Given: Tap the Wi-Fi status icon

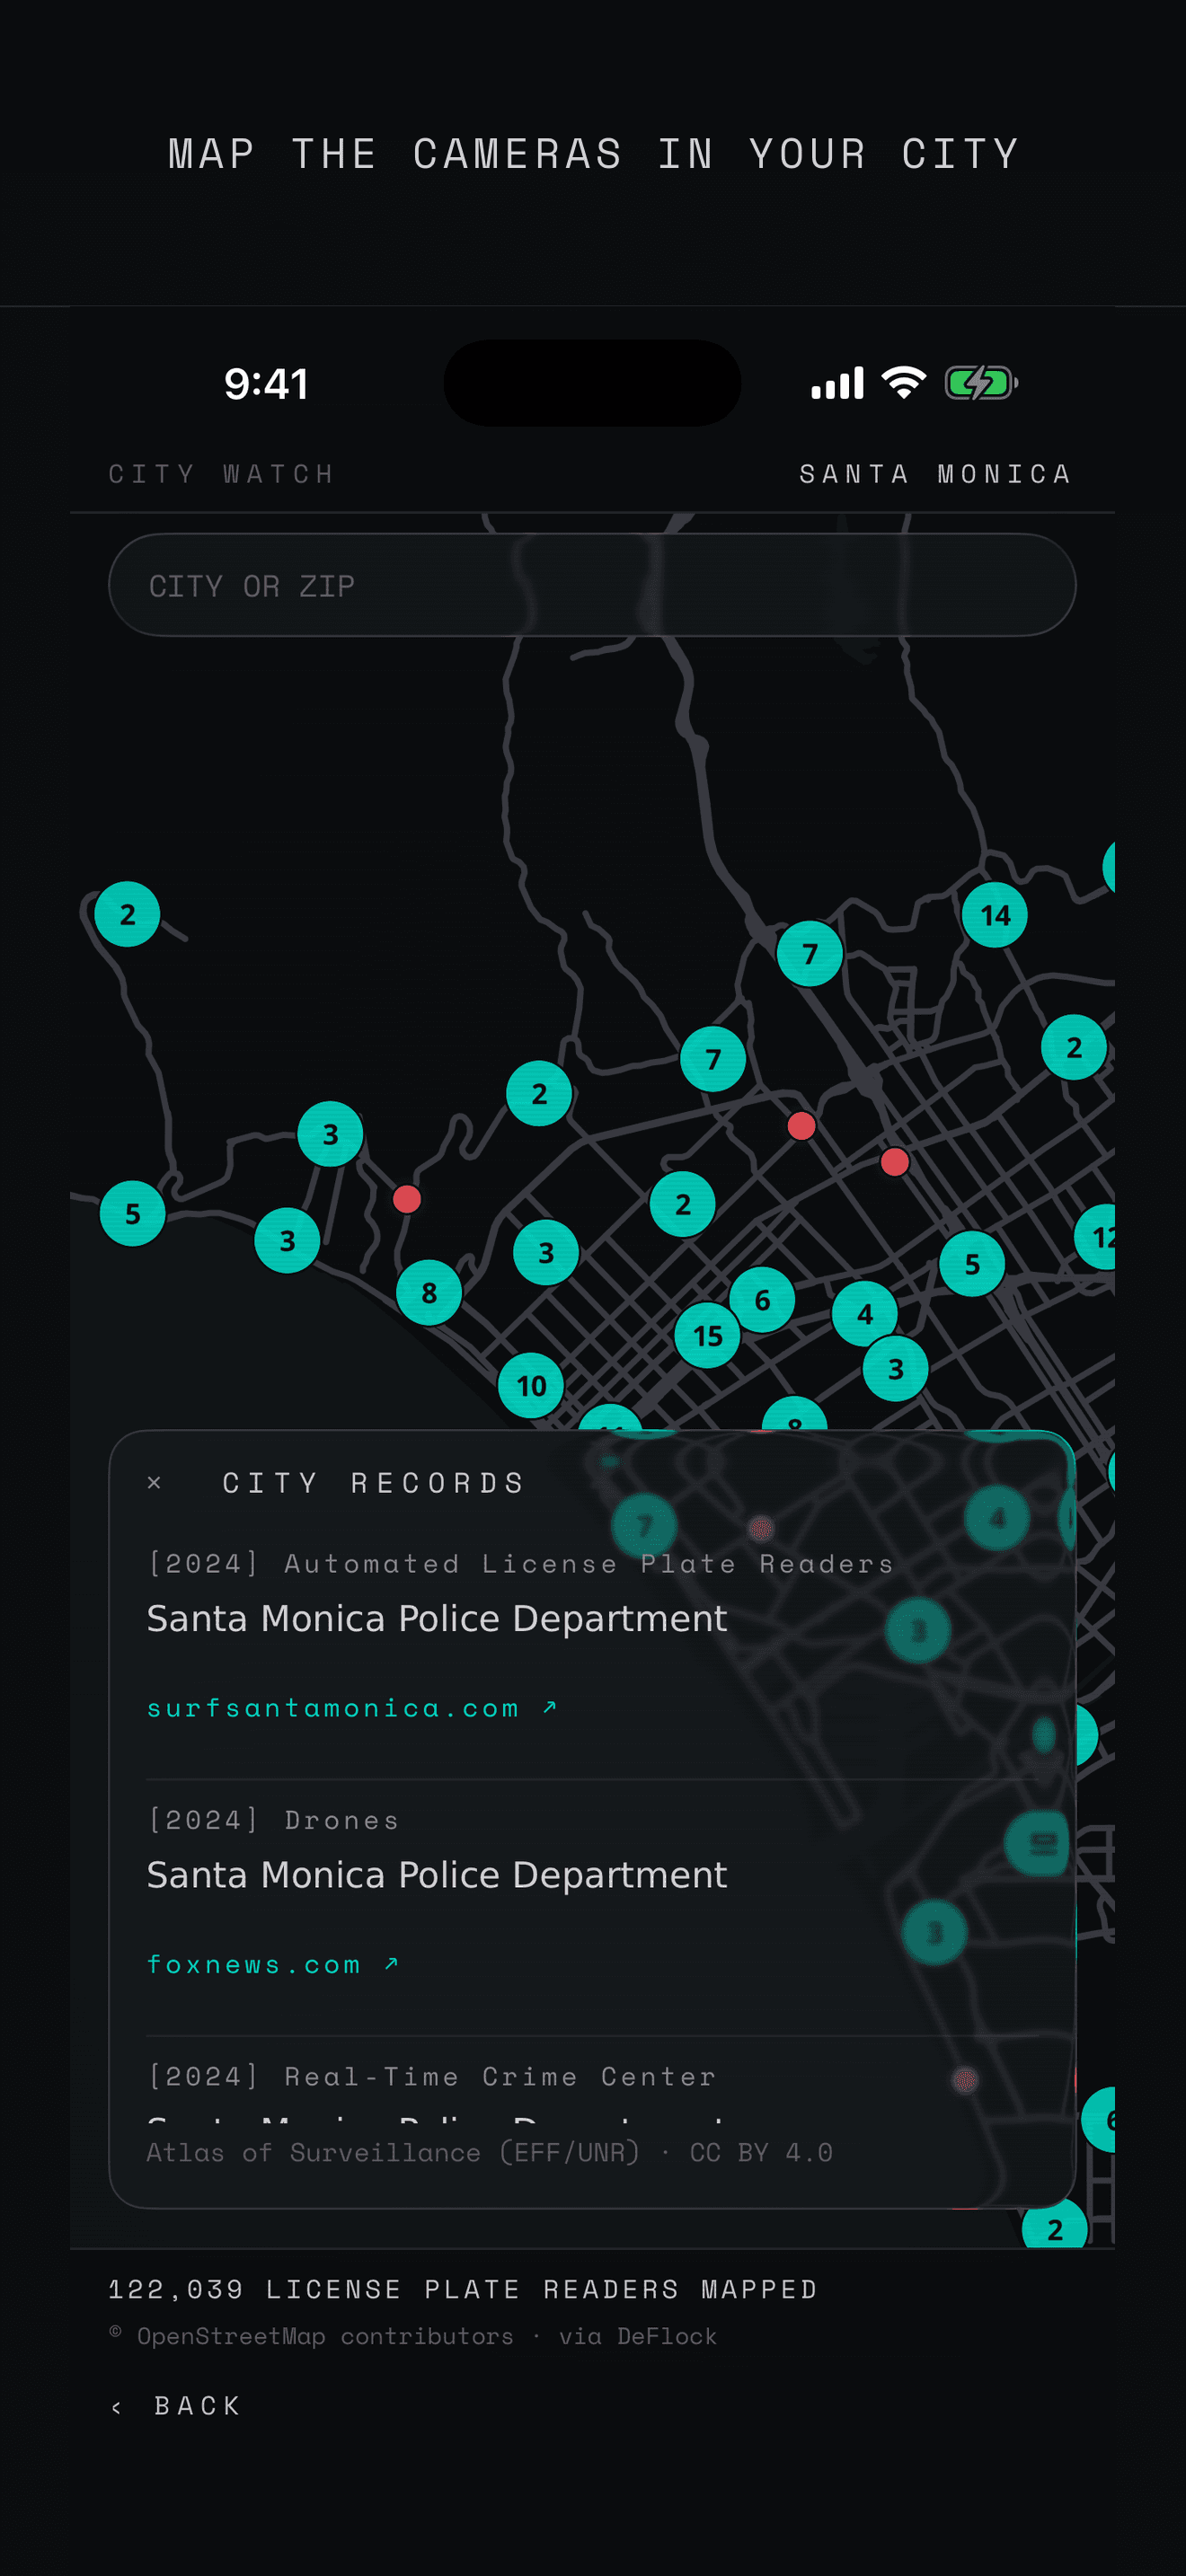Looking at the screenshot, I should (x=904, y=382).
